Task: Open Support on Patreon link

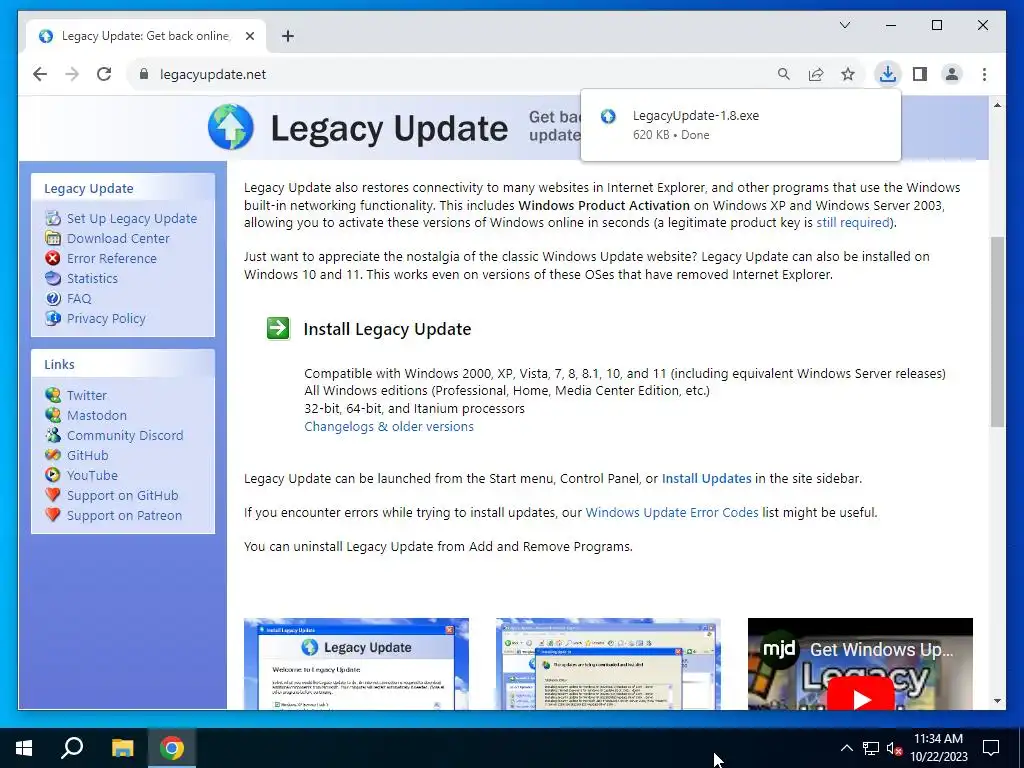Action: click(x=124, y=515)
